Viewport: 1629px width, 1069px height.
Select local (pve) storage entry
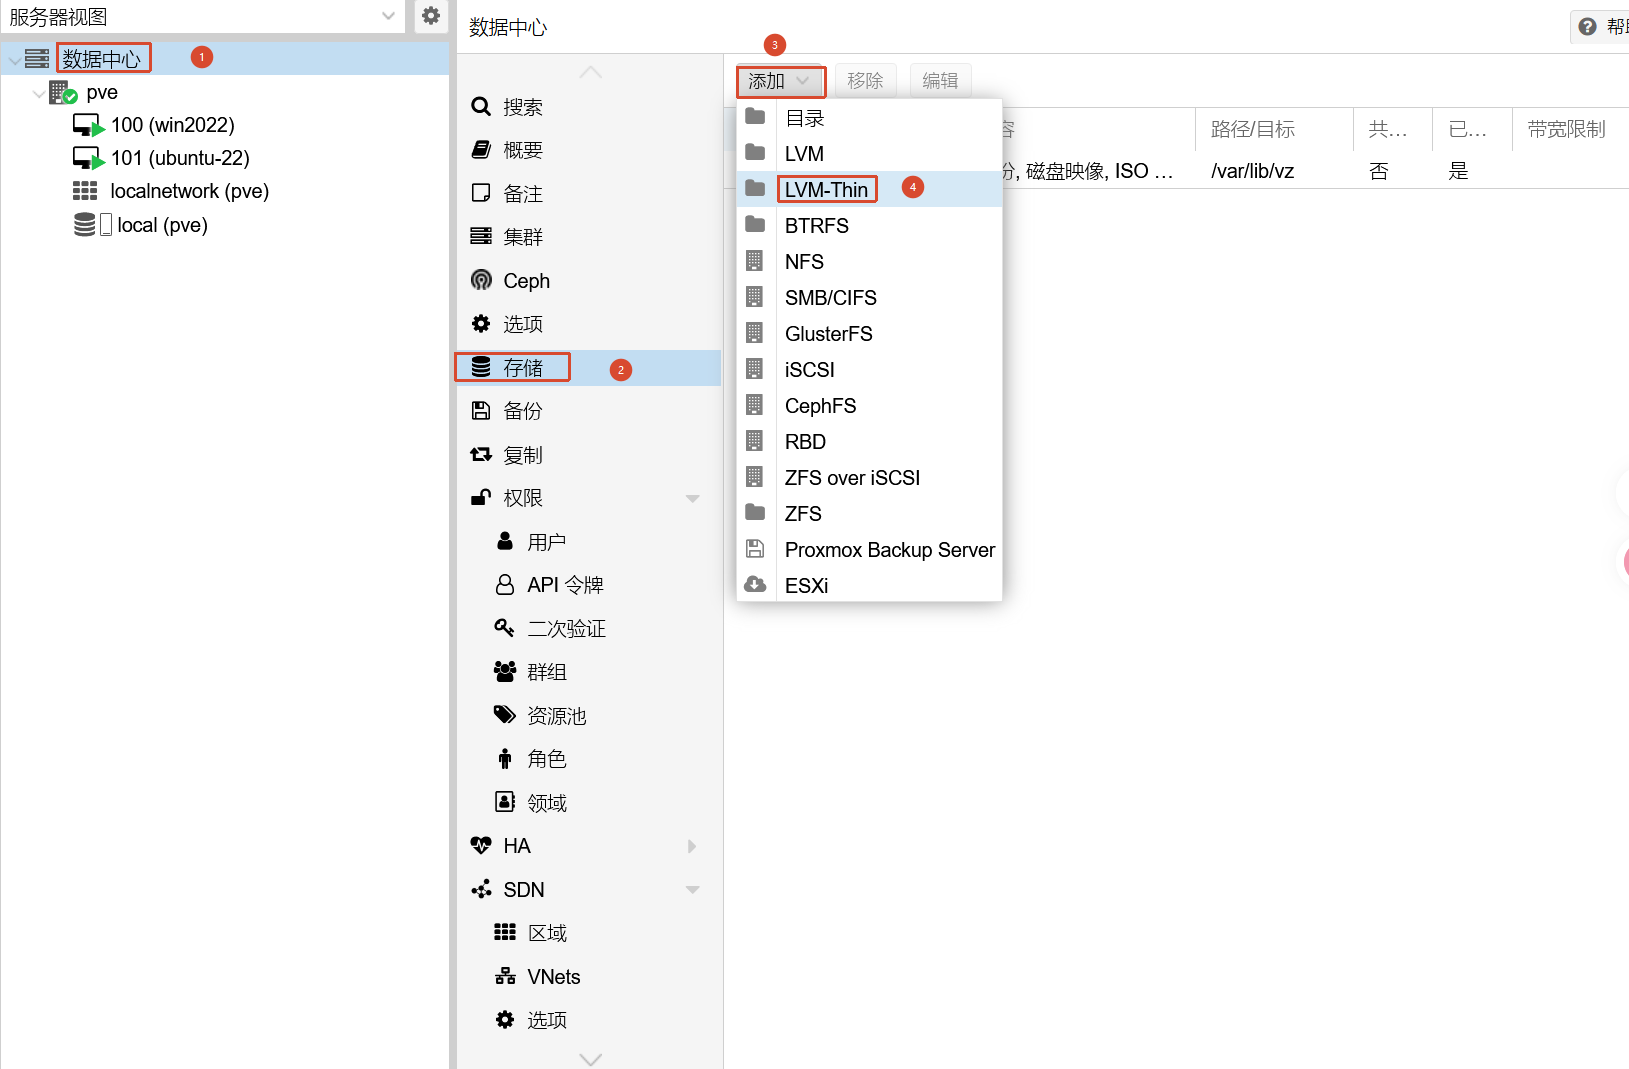(x=162, y=225)
